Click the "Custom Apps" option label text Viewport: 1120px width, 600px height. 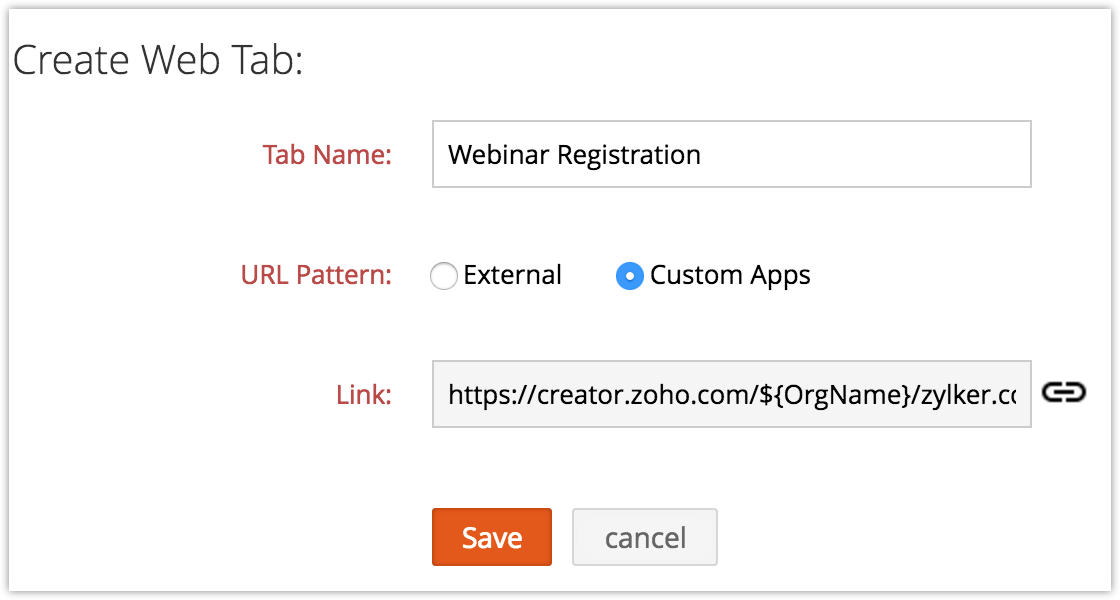(x=730, y=275)
